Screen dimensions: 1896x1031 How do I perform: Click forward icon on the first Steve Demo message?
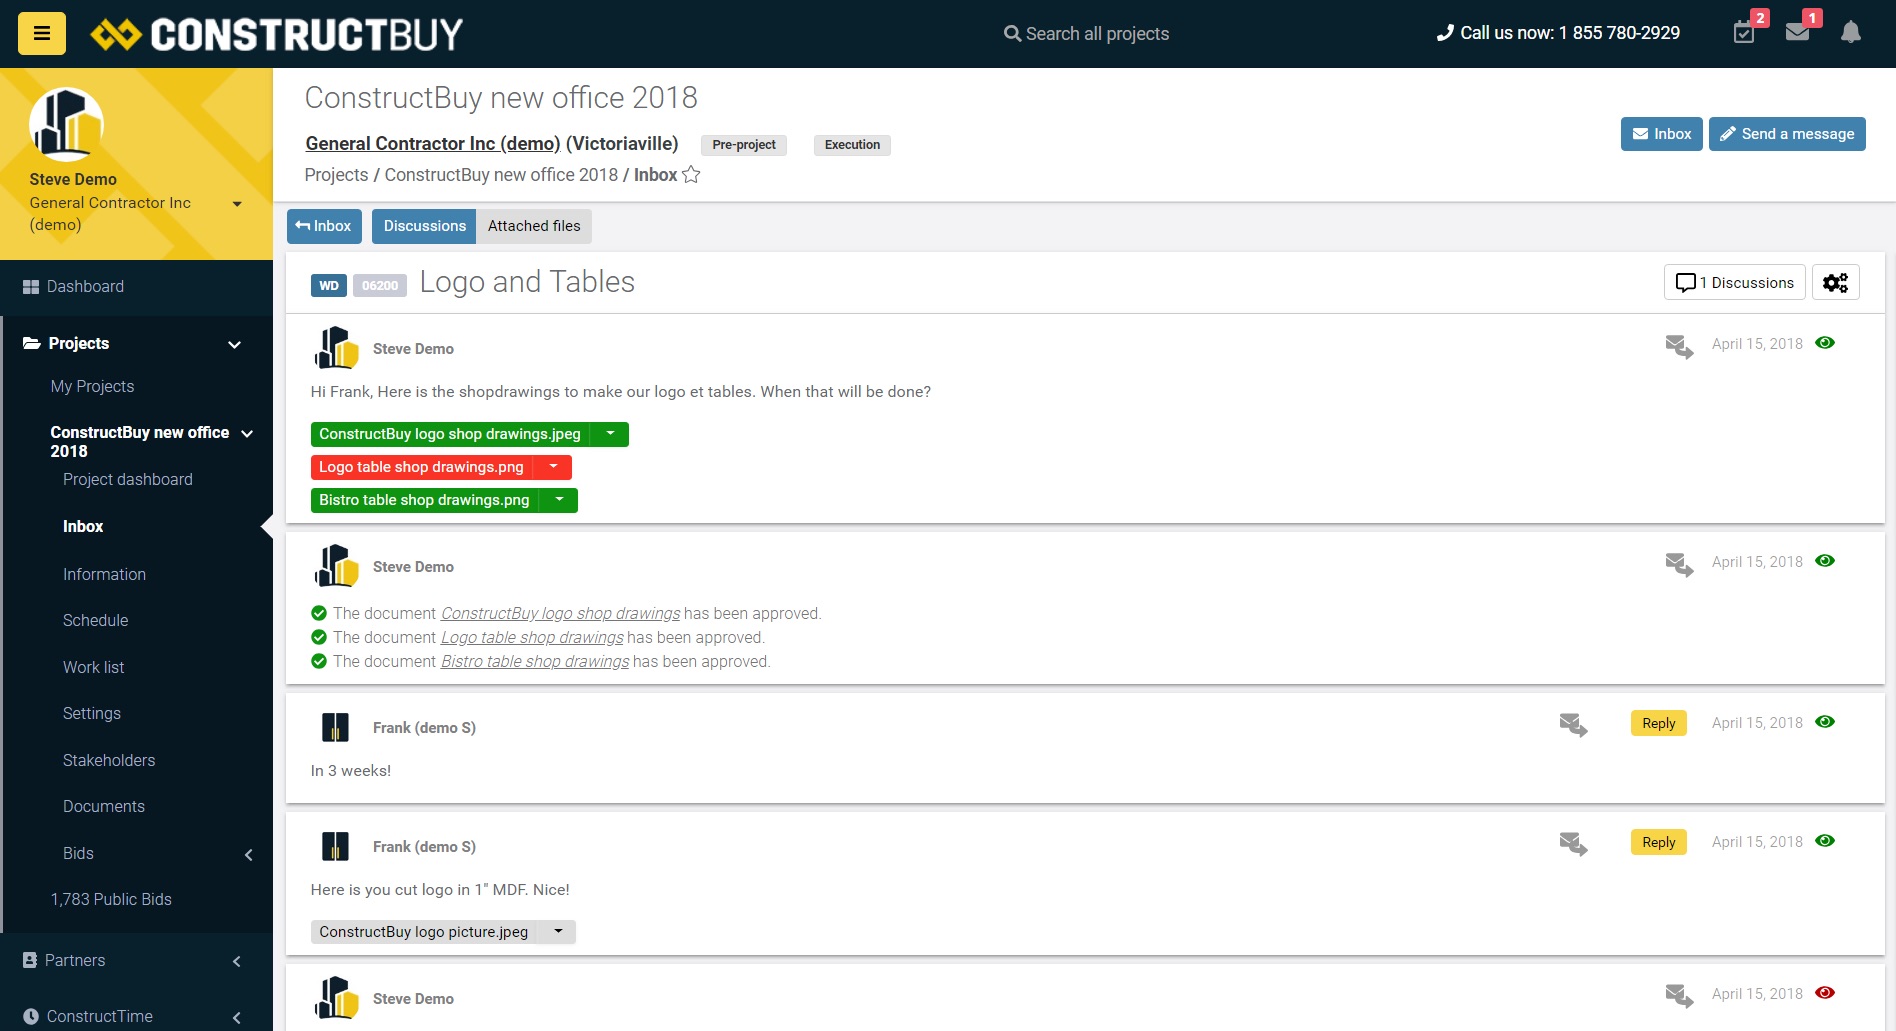coord(1679,346)
